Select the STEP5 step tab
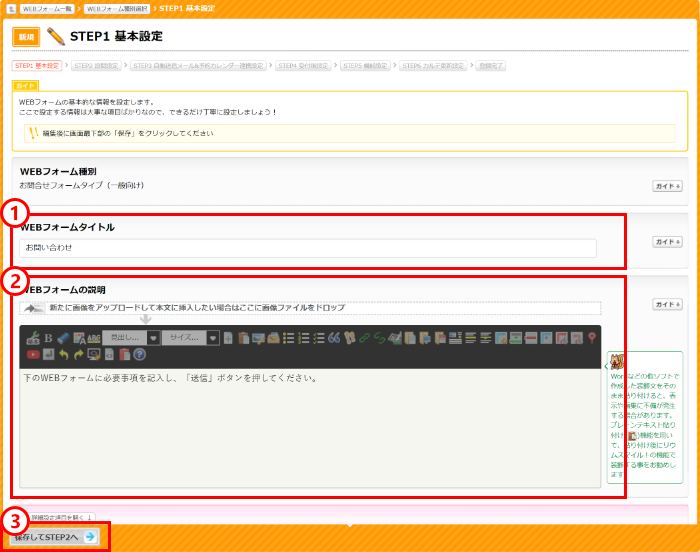Screen dimensions: 700x552 [x=365, y=66]
